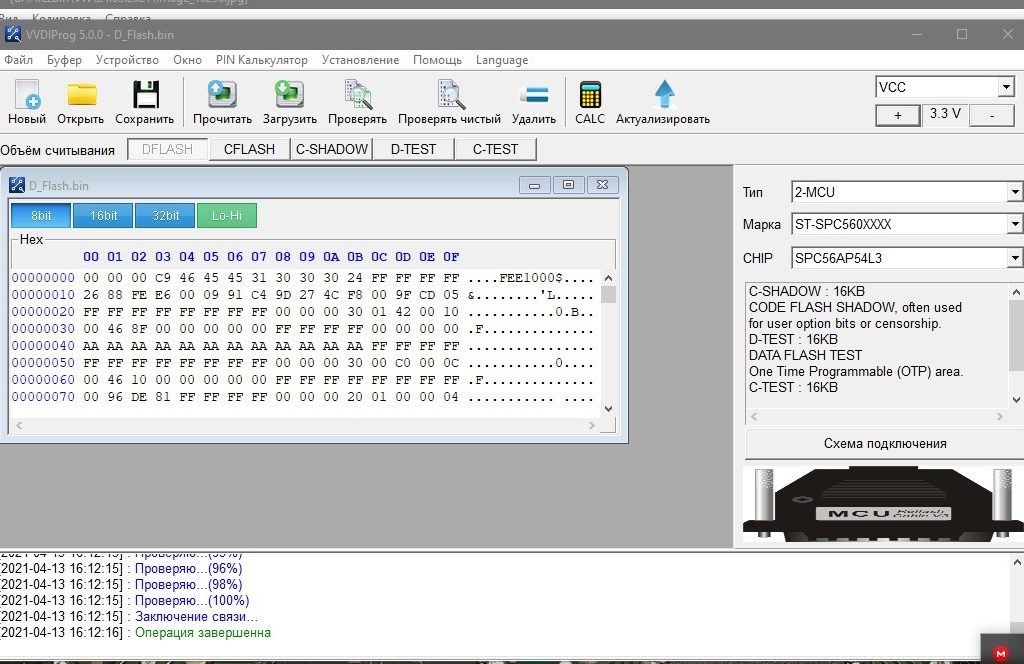Click the D_Flash.bin child window icon
The image size is (1024, 664).
tap(16, 185)
